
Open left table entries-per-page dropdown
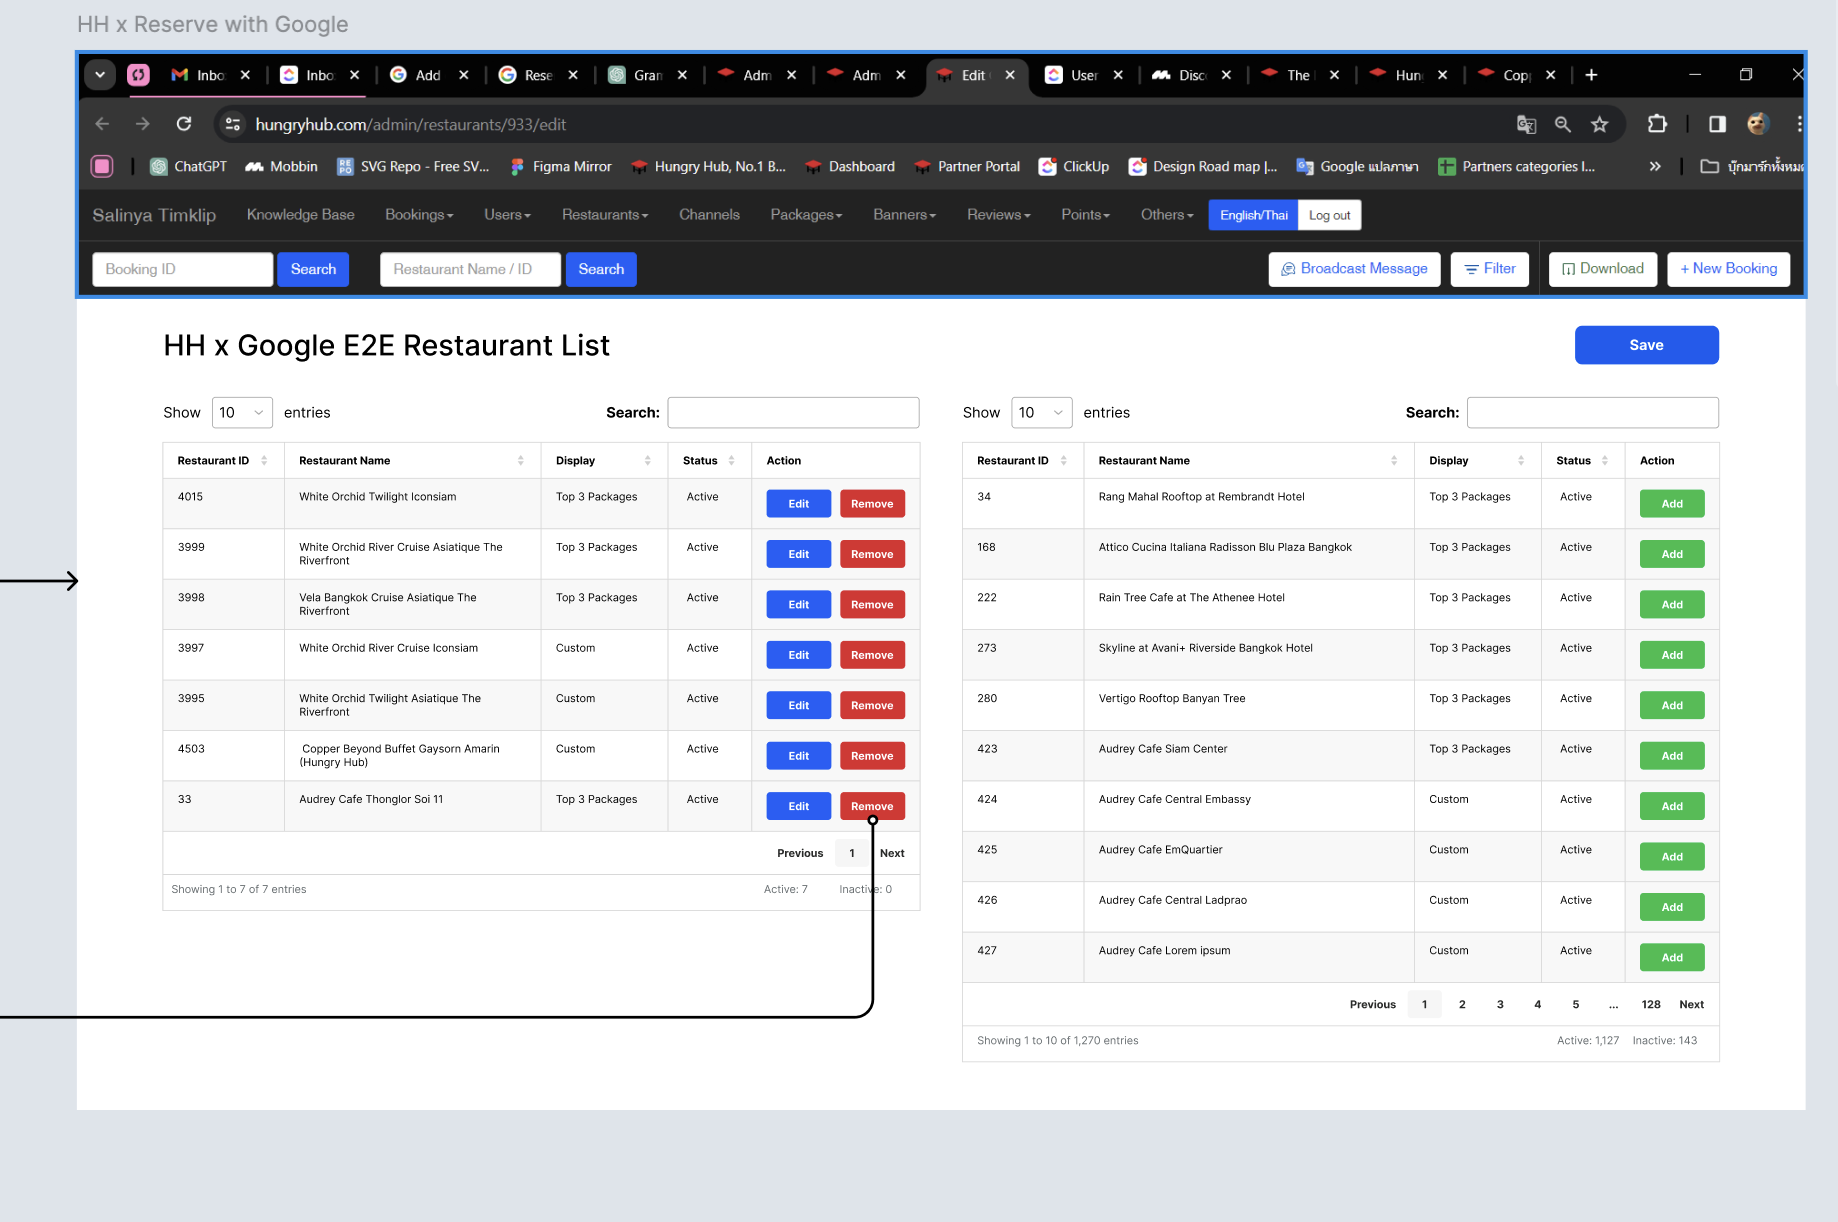(242, 413)
